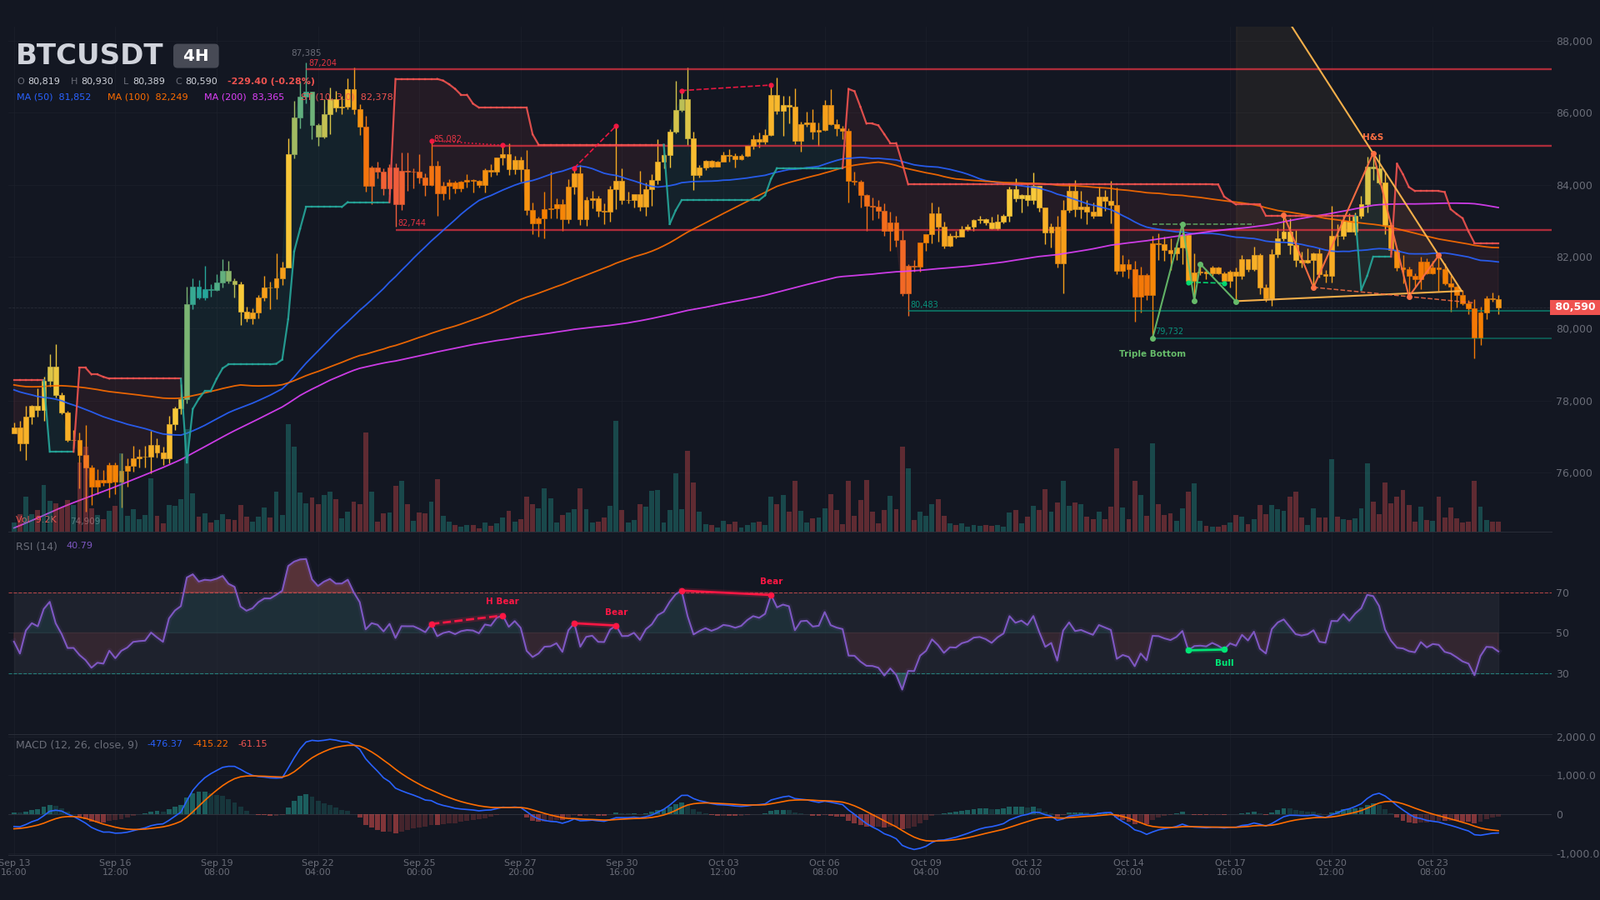This screenshot has height=900, width=1600.
Task: Click the RSI value 40.79
Action: pos(79,546)
